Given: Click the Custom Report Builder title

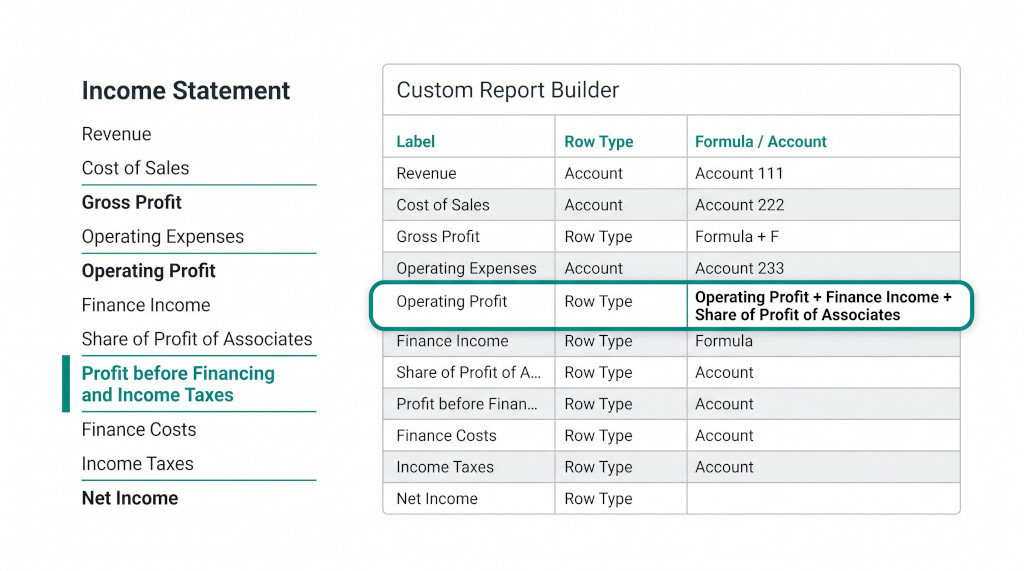Looking at the screenshot, I should tap(507, 90).
